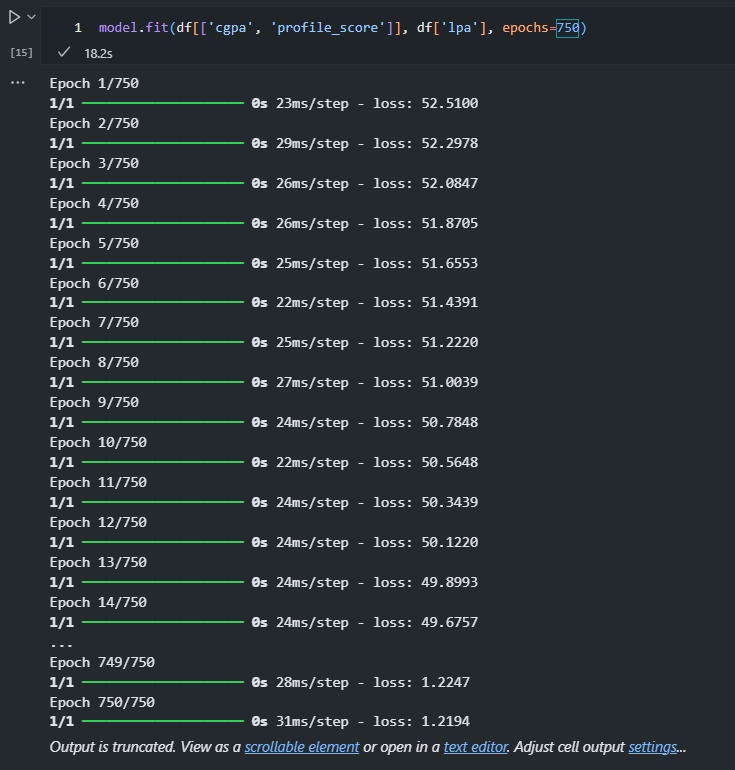Click 'Epoch 7/750' output line

[94, 323]
